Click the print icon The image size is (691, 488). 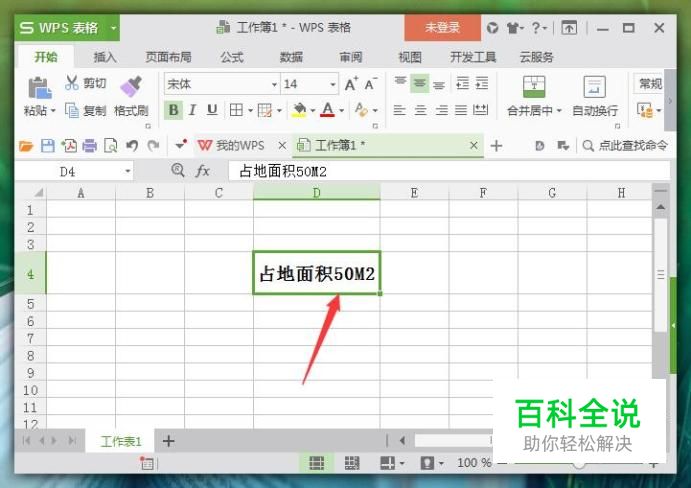pyautogui.click(x=89, y=145)
